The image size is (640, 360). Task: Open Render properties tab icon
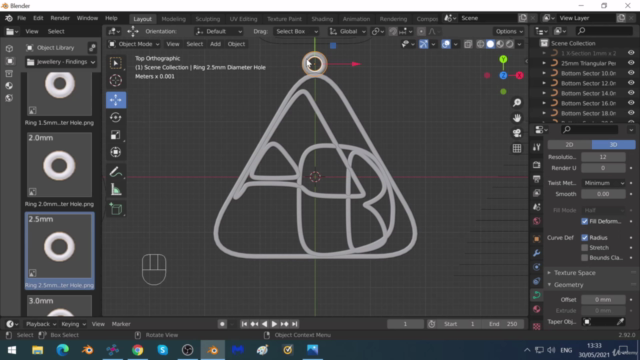click(x=537, y=165)
